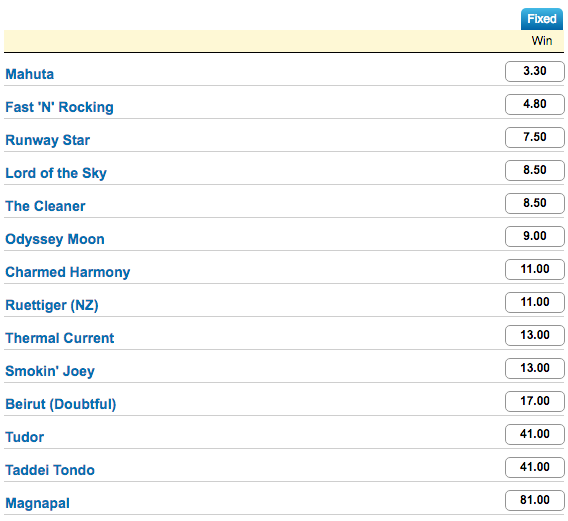Open the Runway Star link
568x521 pixels.
click(x=47, y=140)
